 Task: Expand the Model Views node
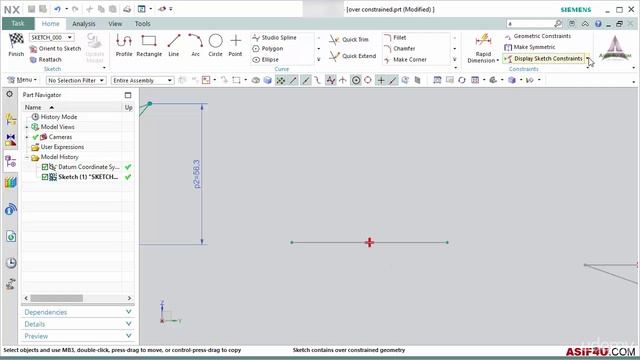pos(27,127)
